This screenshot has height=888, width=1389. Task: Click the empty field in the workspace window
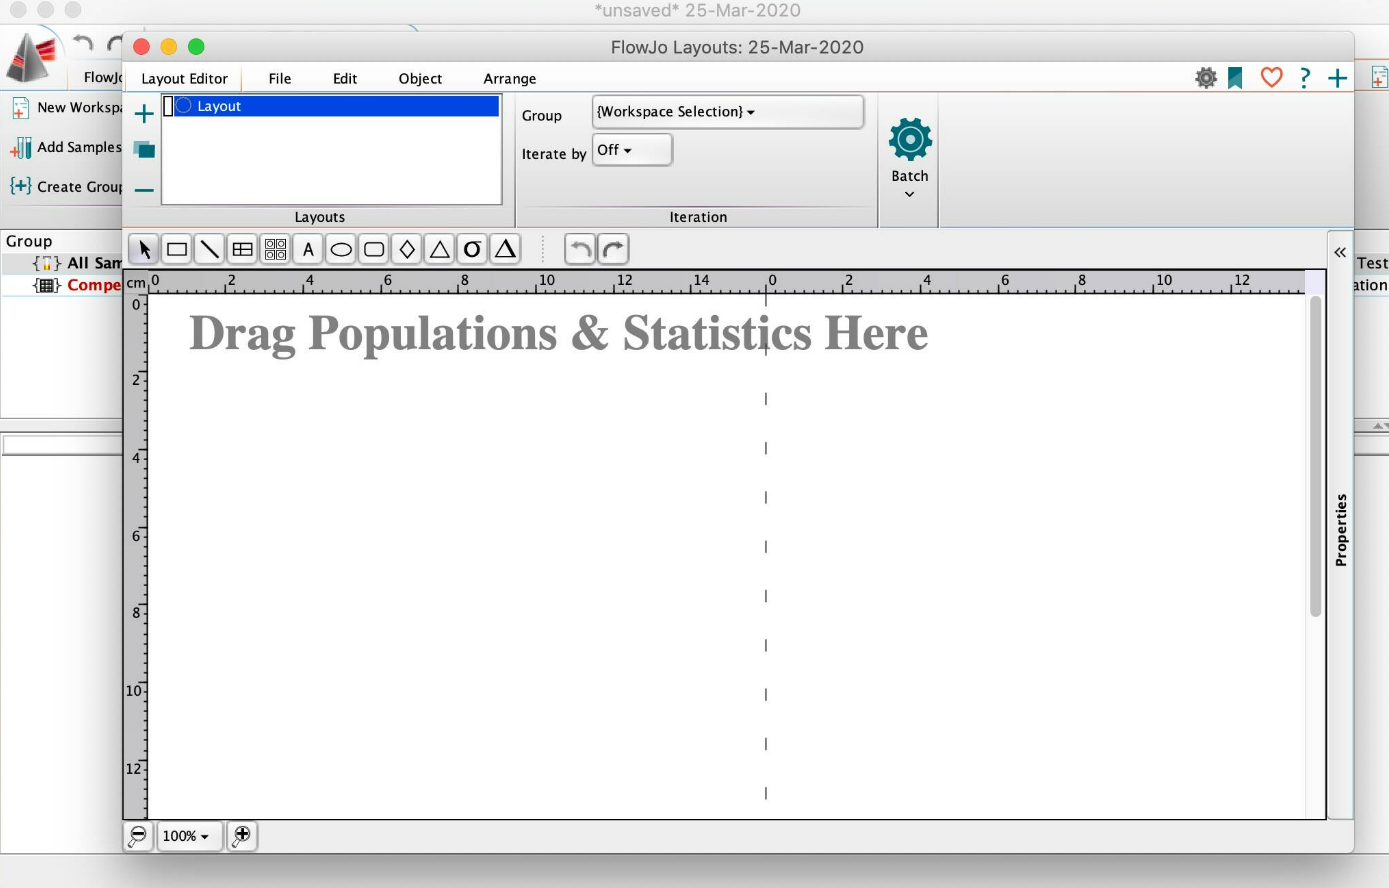click(62, 445)
